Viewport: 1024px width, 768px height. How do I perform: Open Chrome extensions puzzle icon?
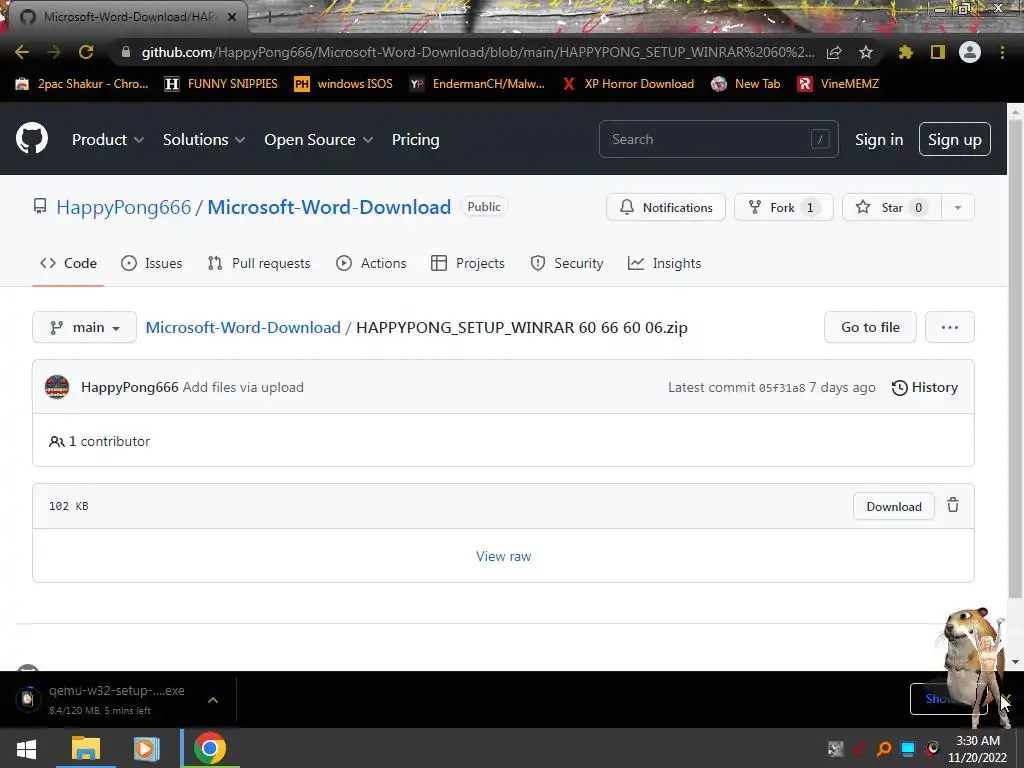906,52
